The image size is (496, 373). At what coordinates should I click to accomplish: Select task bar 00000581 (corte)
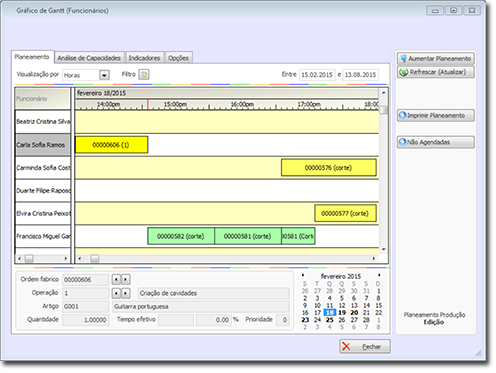tap(248, 236)
